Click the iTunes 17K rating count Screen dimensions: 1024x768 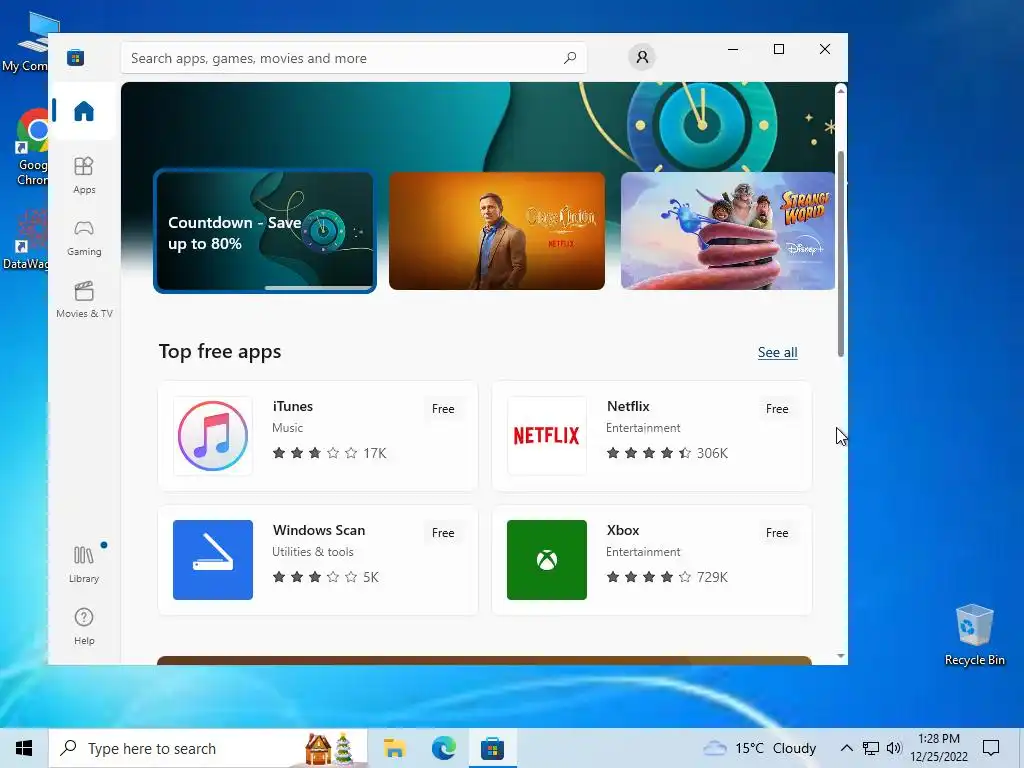[x=375, y=453]
